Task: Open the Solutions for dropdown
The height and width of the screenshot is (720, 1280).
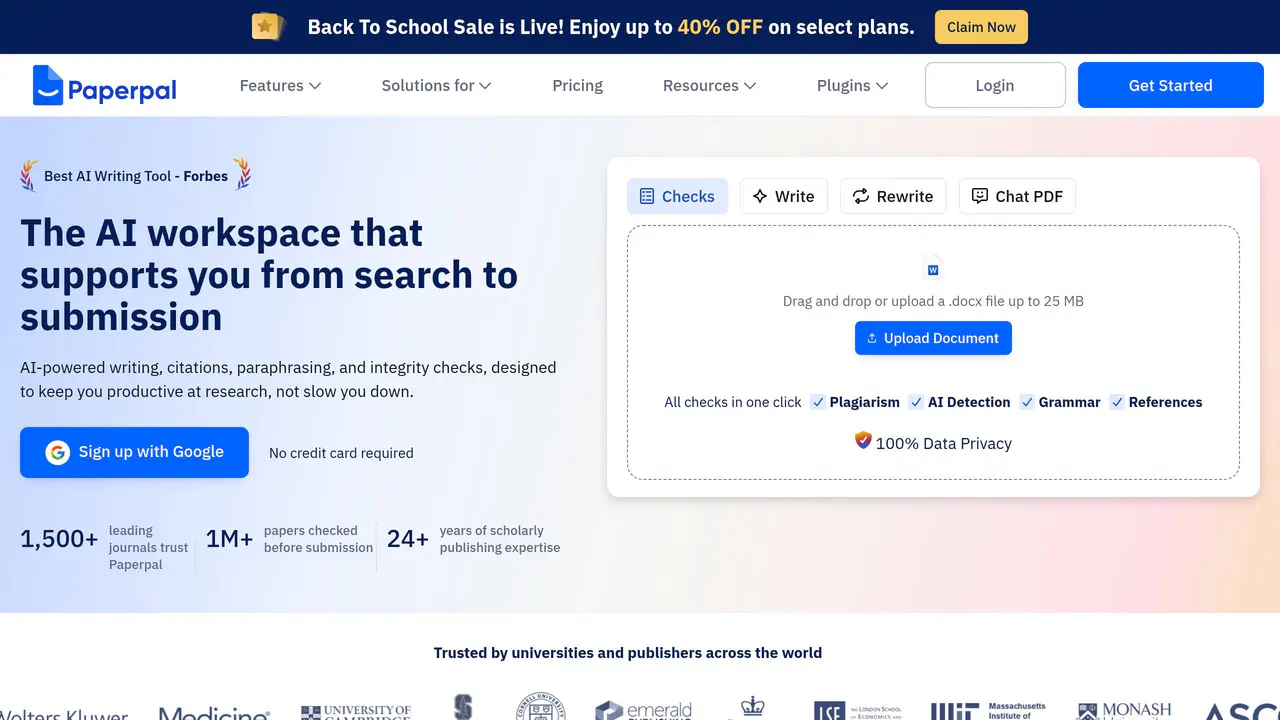Action: tap(436, 86)
